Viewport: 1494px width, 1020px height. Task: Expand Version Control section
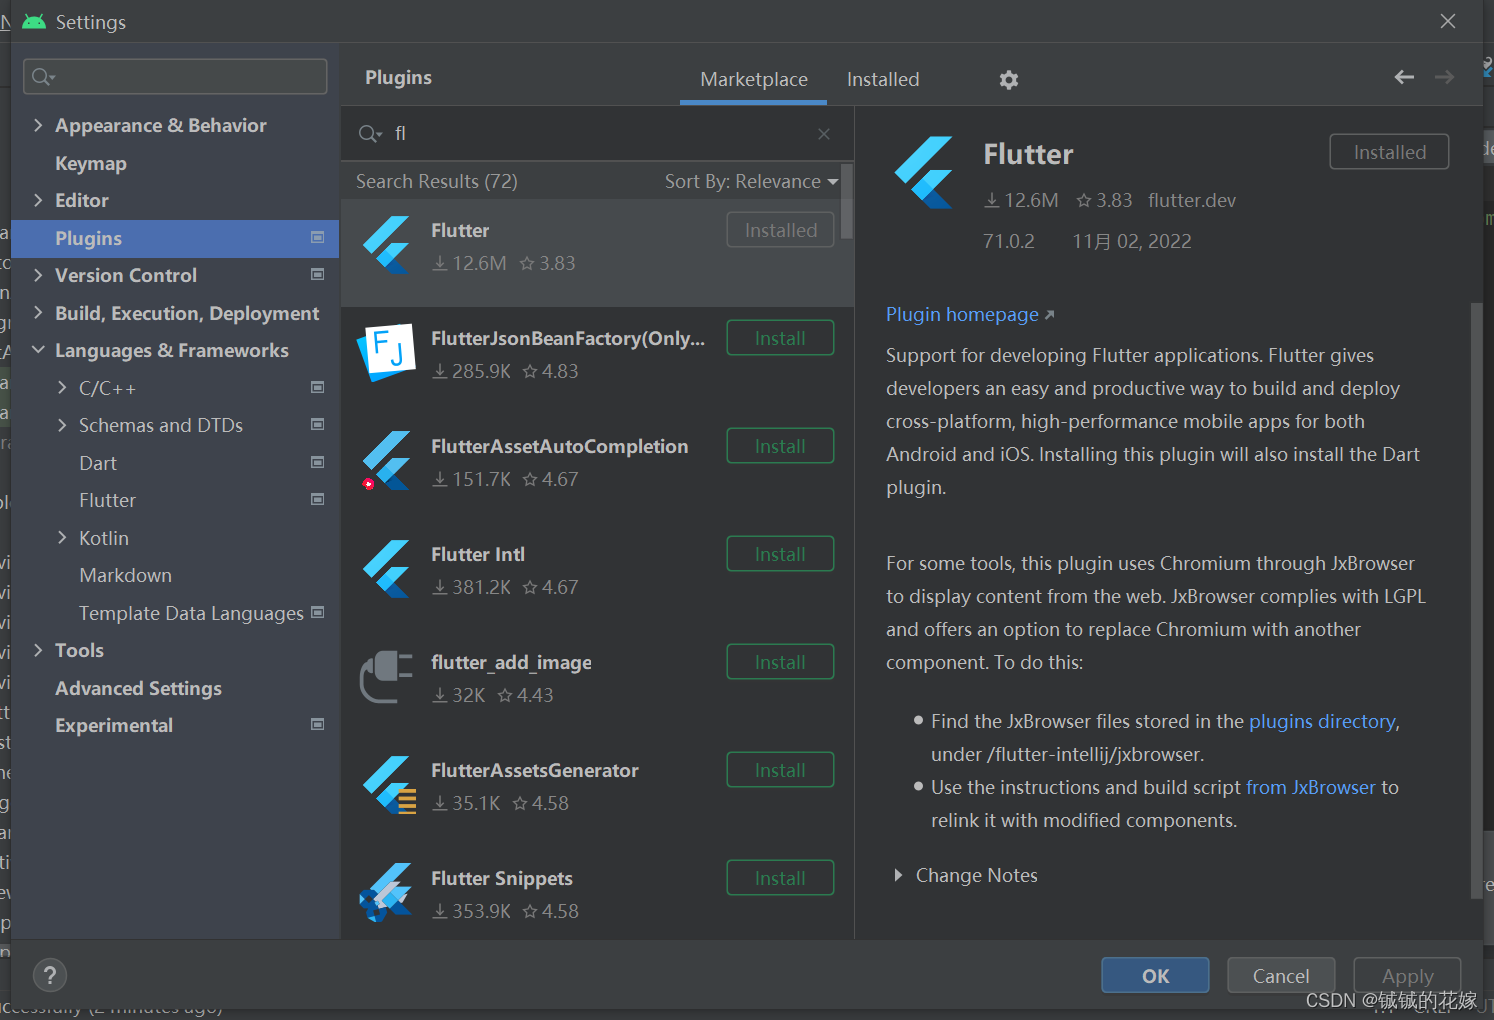tap(38, 275)
